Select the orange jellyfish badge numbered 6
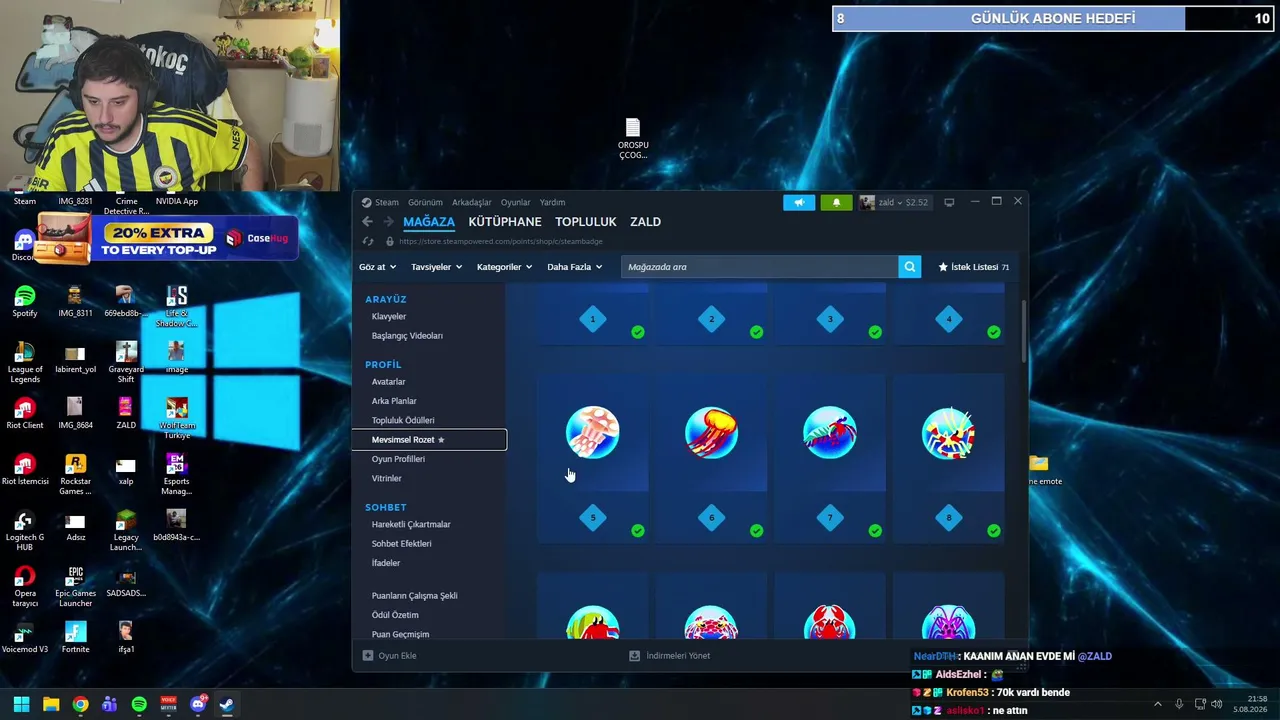The height and width of the screenshot is (720, 1280). (711, 433)
